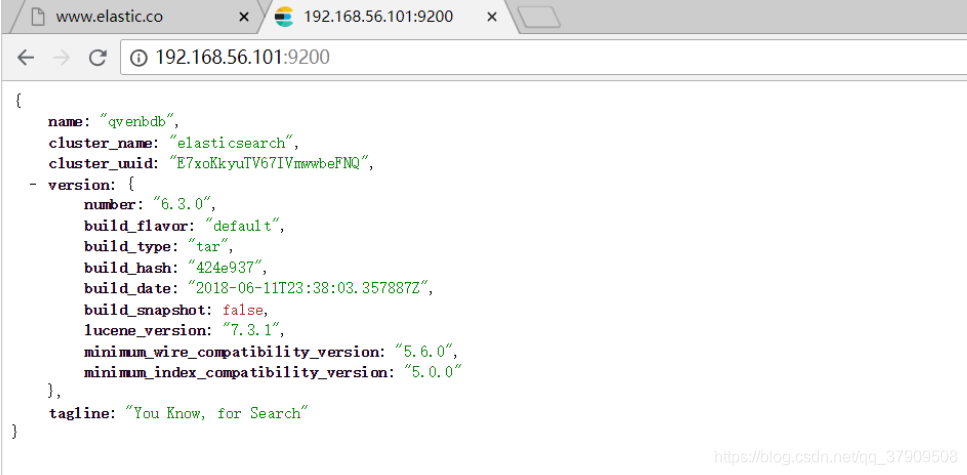The image size is (967, 475).
Task: Select the "elasticsearch" cluster name value
Action: [x=231, y=143]
